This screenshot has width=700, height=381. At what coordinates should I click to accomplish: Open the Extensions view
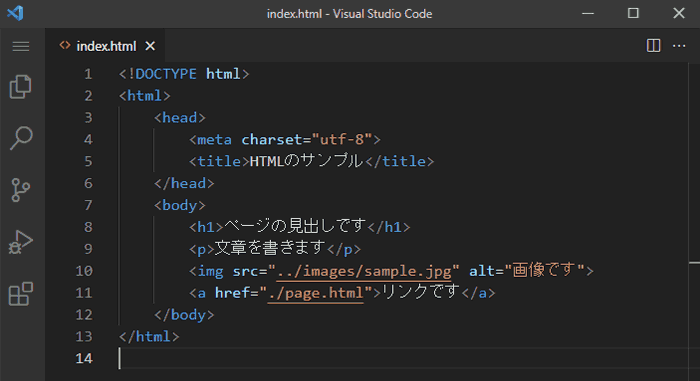21,294
